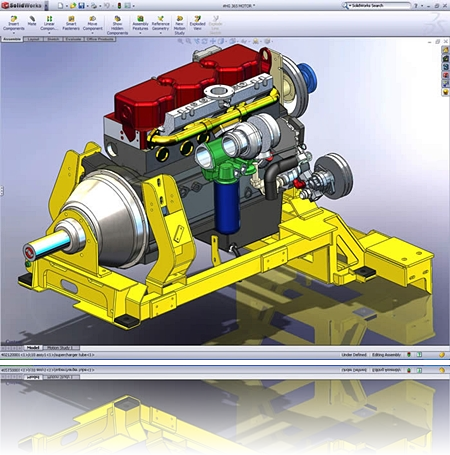450x455 pixels.
Task: Open Hide/Show Items icon in view toolbar
Action: (233, 41)
